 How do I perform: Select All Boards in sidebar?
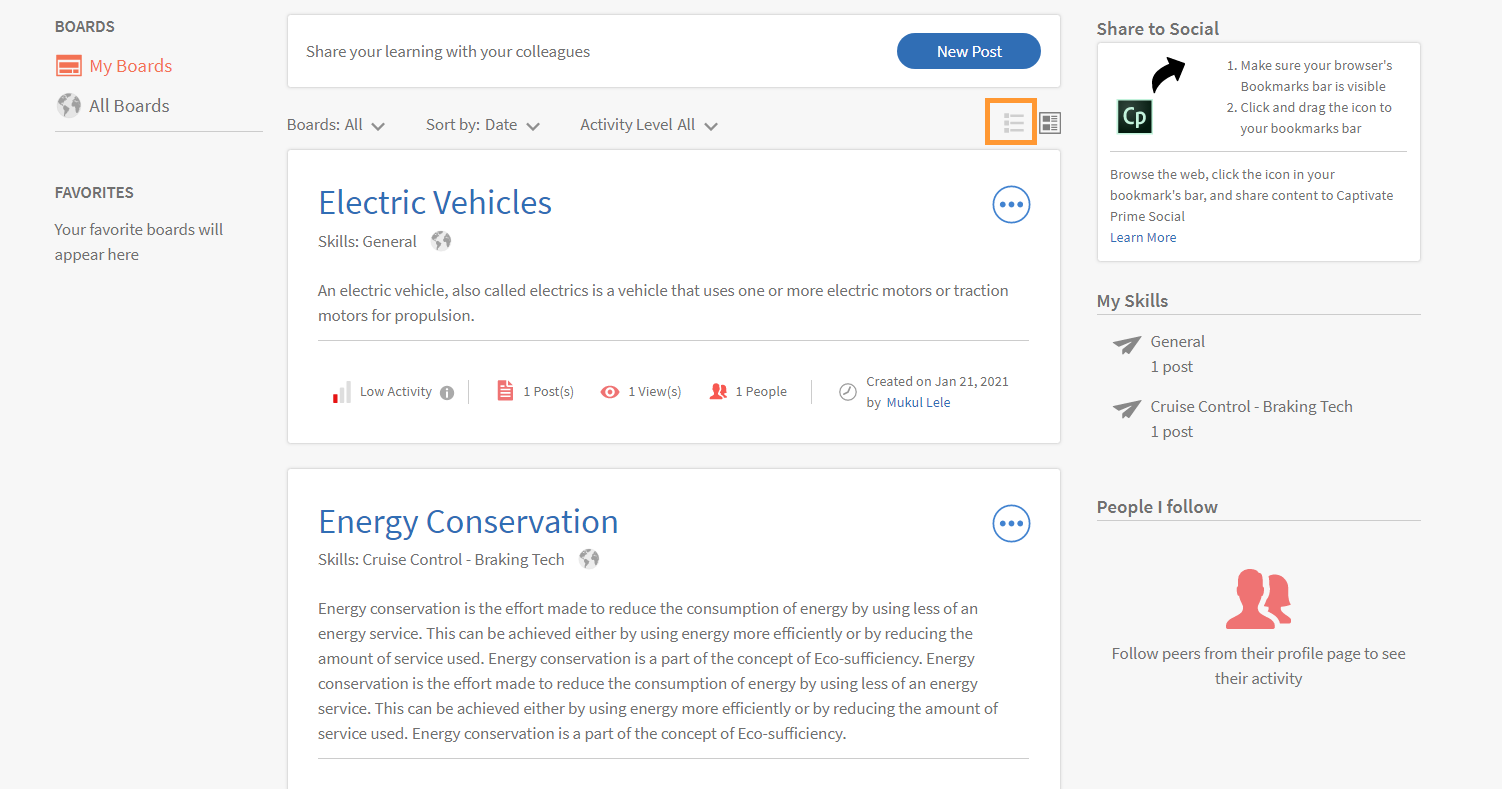coord(129,106)
